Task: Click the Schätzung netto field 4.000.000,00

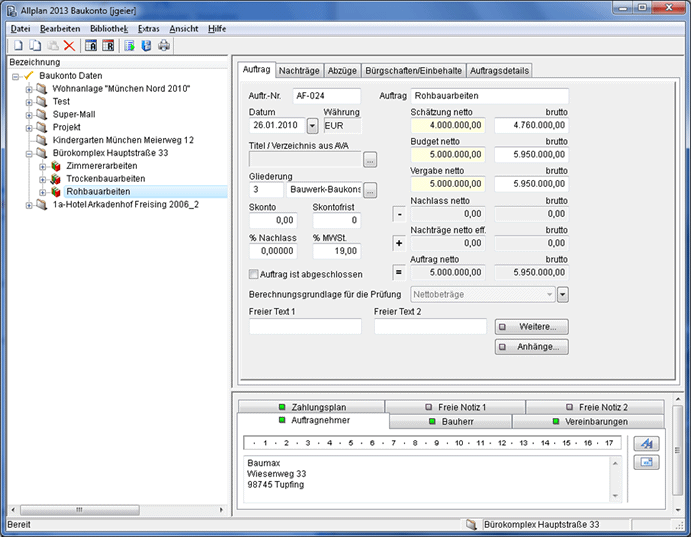Action: click(448, 126)
